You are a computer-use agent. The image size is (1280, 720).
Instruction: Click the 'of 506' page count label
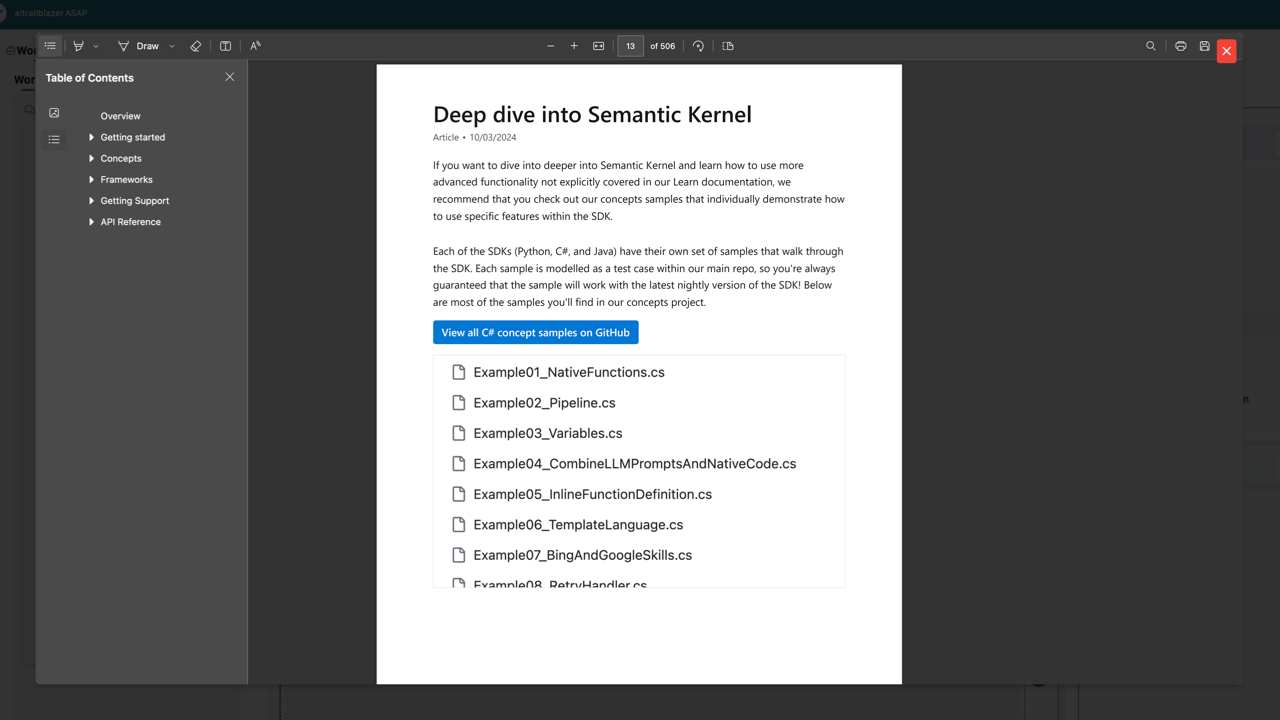[662, 46]
